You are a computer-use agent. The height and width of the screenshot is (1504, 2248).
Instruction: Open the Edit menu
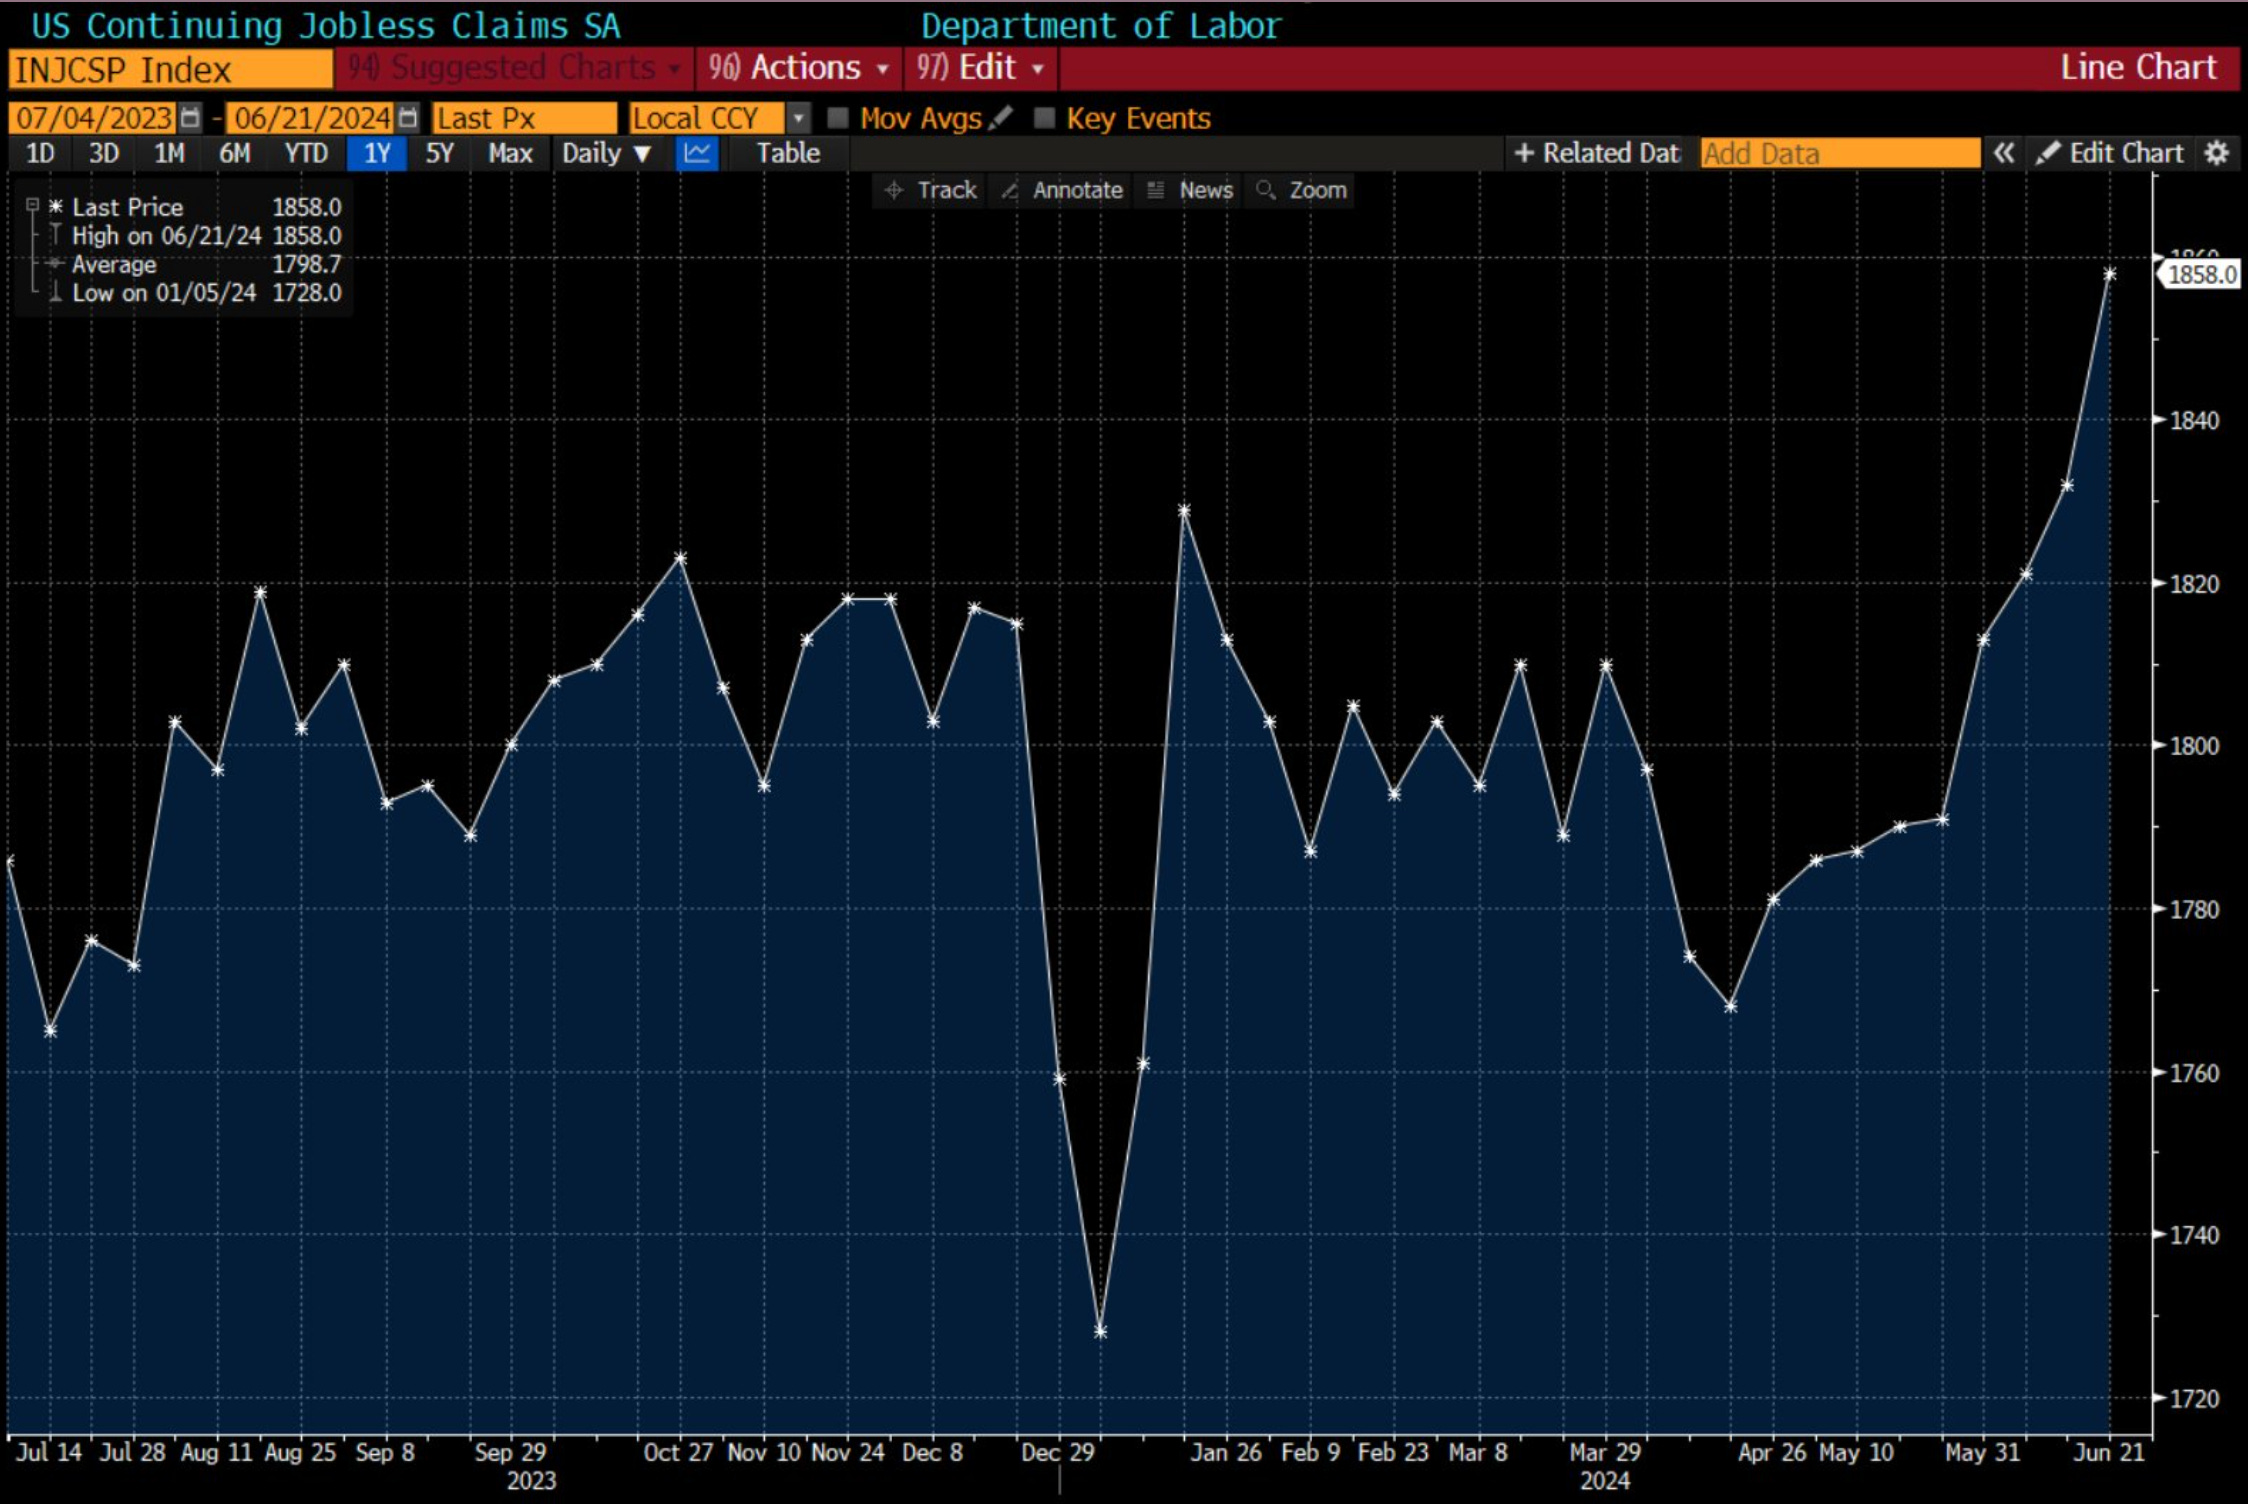[x=980, y=68]
